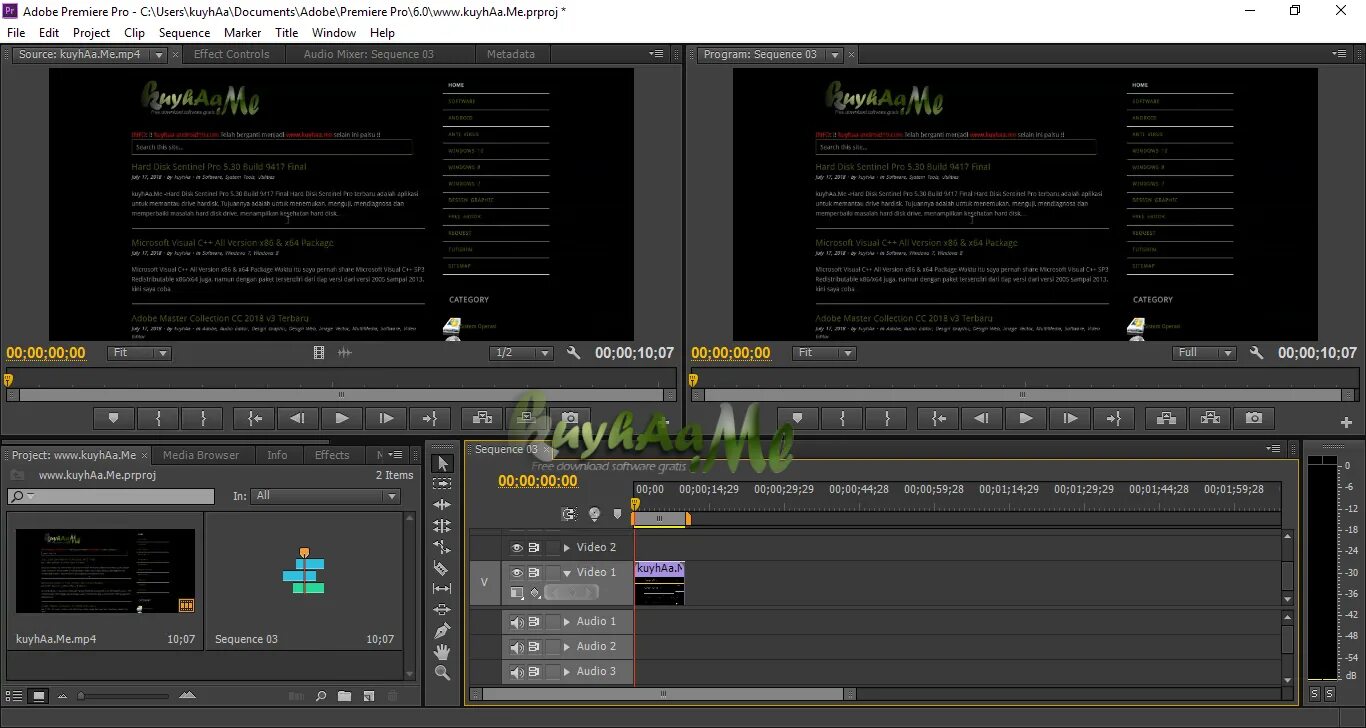Image resolution: width=1366 pixels, height=728 pixels.
Task: Select the Track Select tool
Action: point(442,484)
